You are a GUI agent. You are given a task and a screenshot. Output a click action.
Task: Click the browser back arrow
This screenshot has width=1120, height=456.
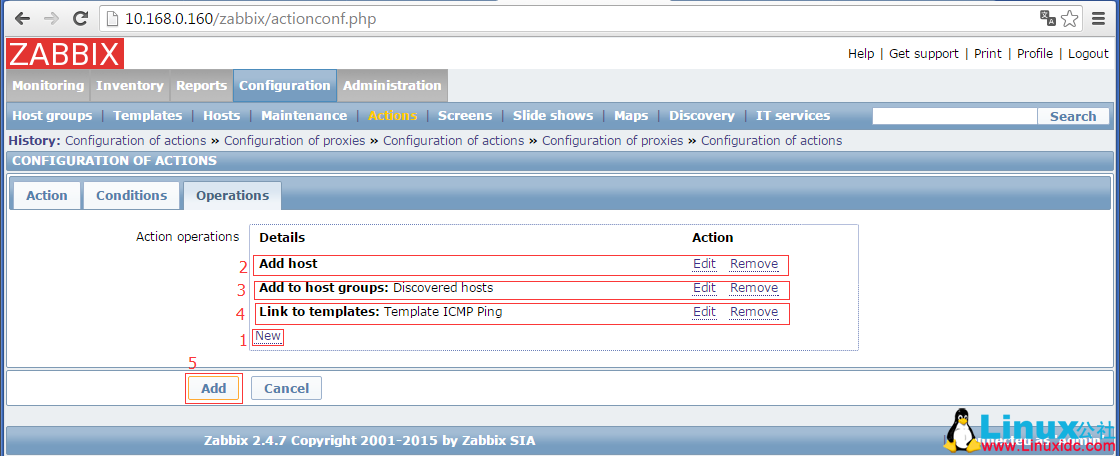[x=22, y=19]
